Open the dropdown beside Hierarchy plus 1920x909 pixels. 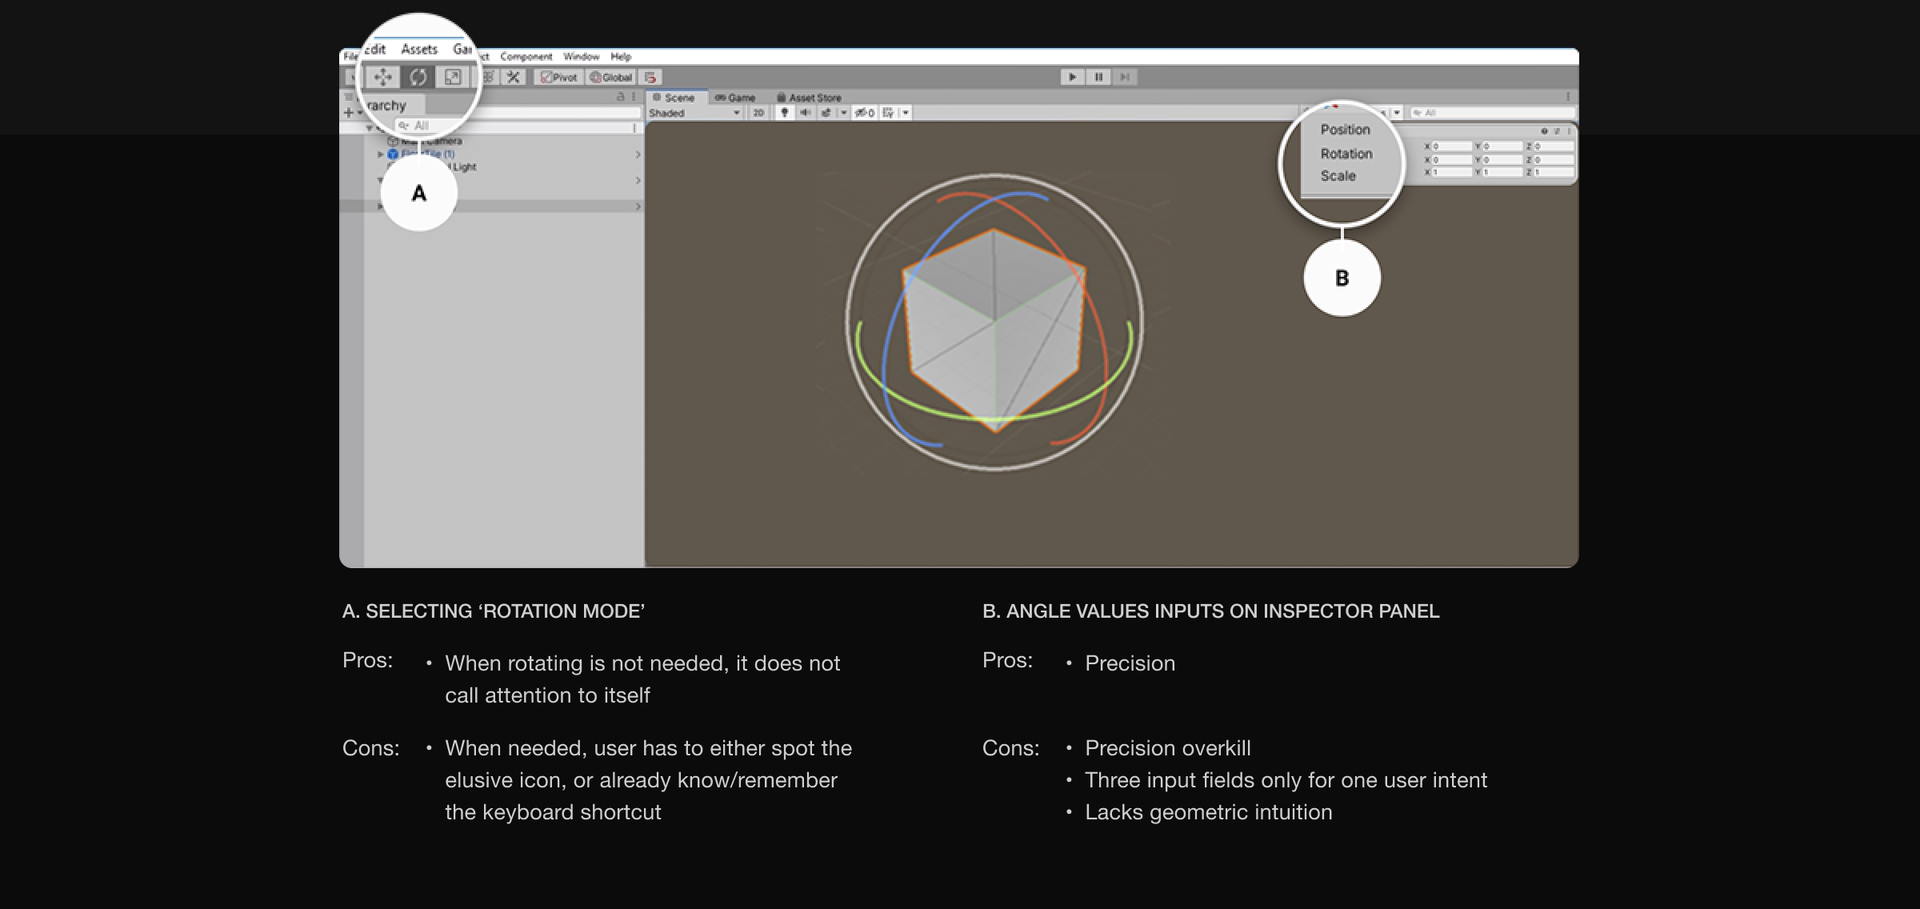point(359,113)
